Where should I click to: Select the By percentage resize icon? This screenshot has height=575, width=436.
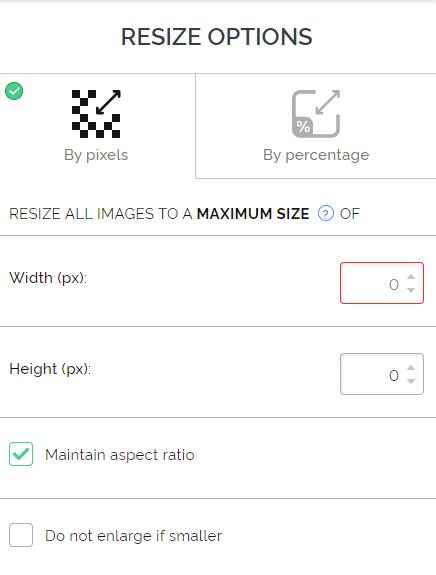pos(316,114)
